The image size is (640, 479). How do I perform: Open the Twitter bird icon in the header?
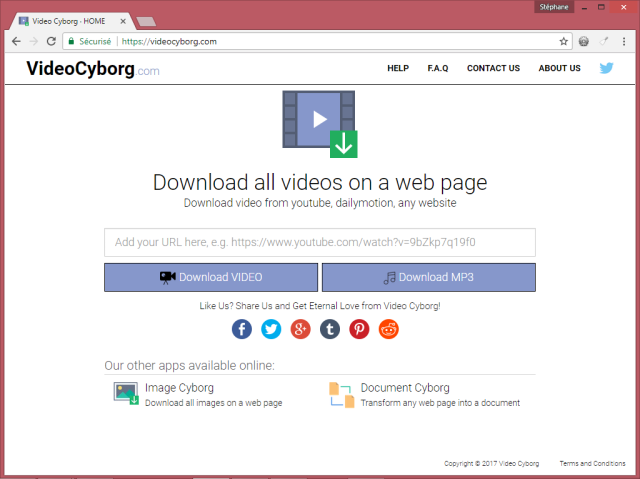coord(607,68)
